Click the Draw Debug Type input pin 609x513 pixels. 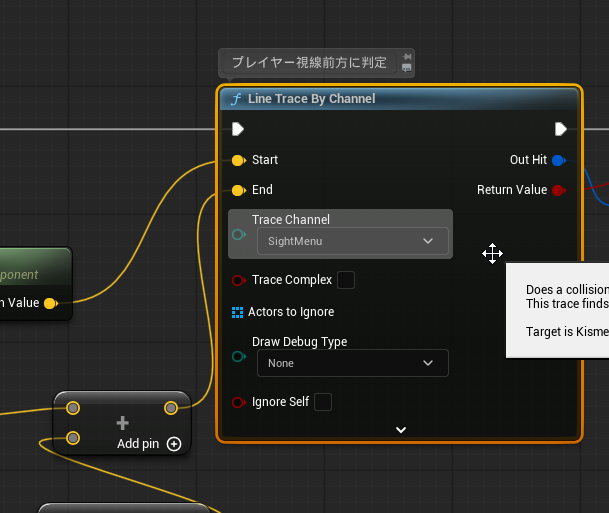point(238,356)
